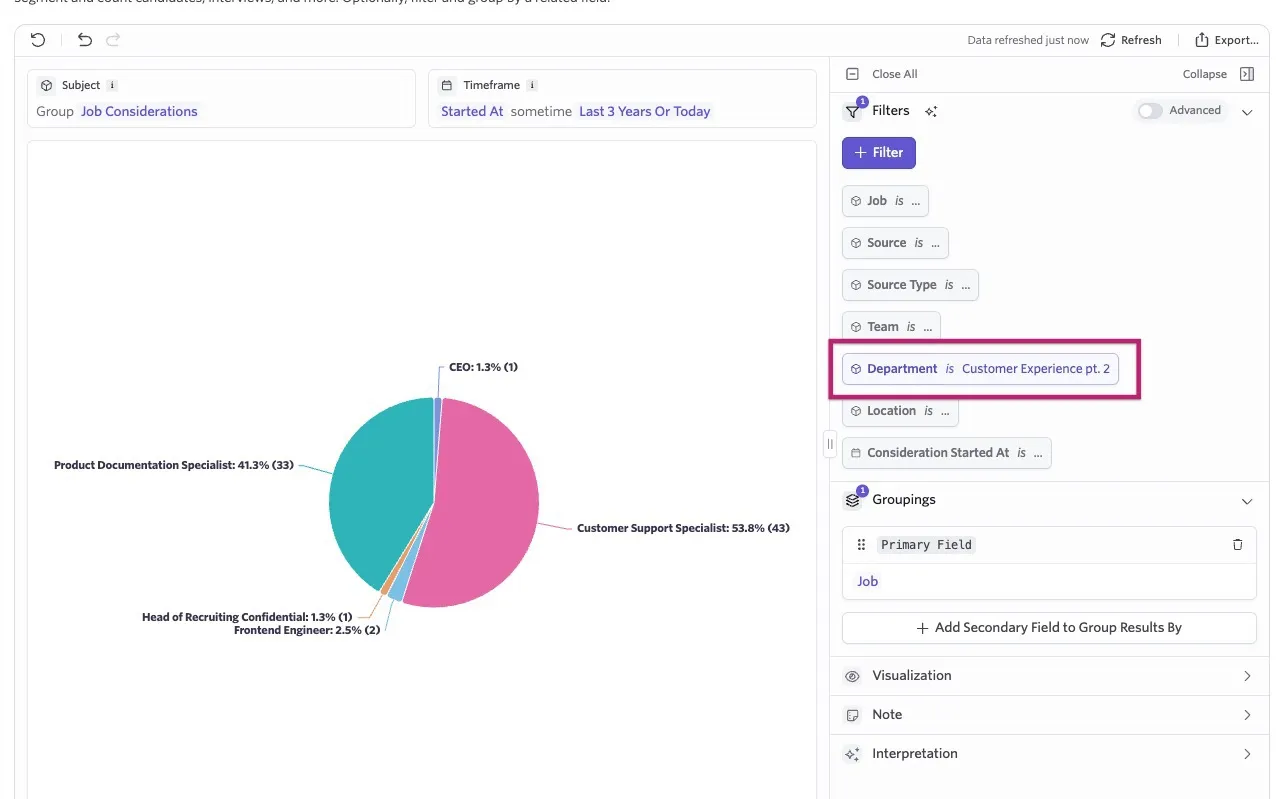Image resolution: width=1276 pixels, height=799 pixels.
Task: Click the Filters funnel icon
Action: [853, 111]
